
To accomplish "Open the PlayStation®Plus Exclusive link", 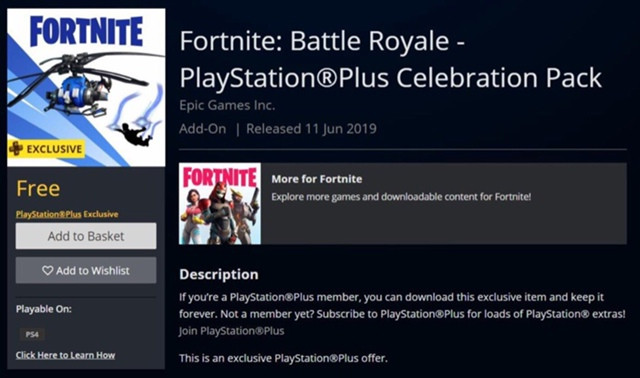I will point(67,214).
